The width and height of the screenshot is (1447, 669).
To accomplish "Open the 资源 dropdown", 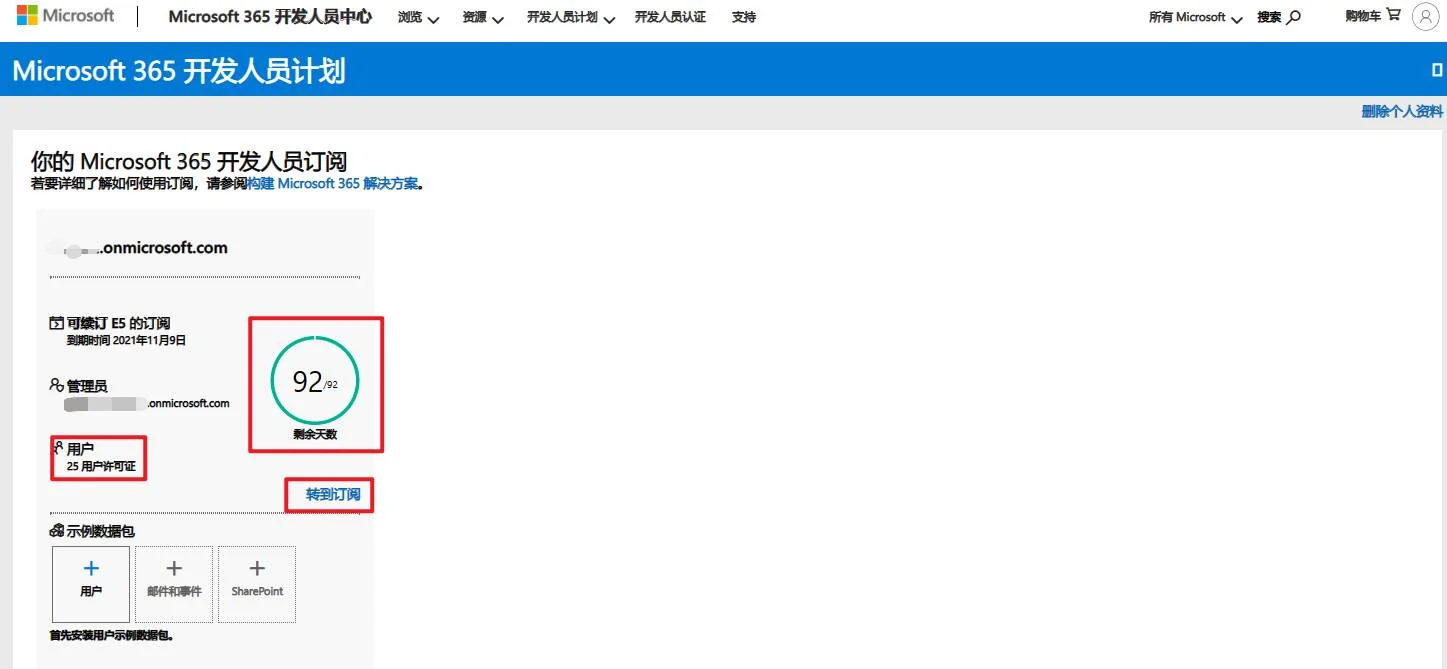I will (481, 17).
